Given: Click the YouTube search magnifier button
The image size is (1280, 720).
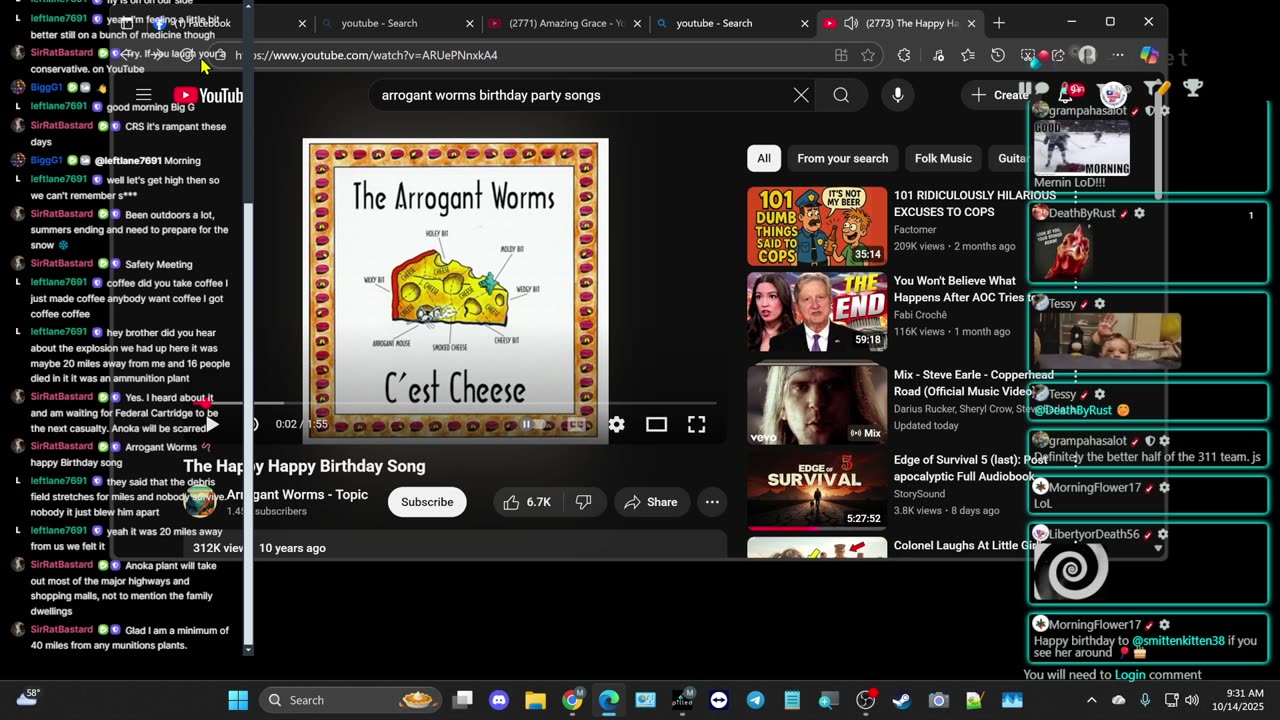Looking at the screenshot, I should pyautogui.click(x=841, y=95).
